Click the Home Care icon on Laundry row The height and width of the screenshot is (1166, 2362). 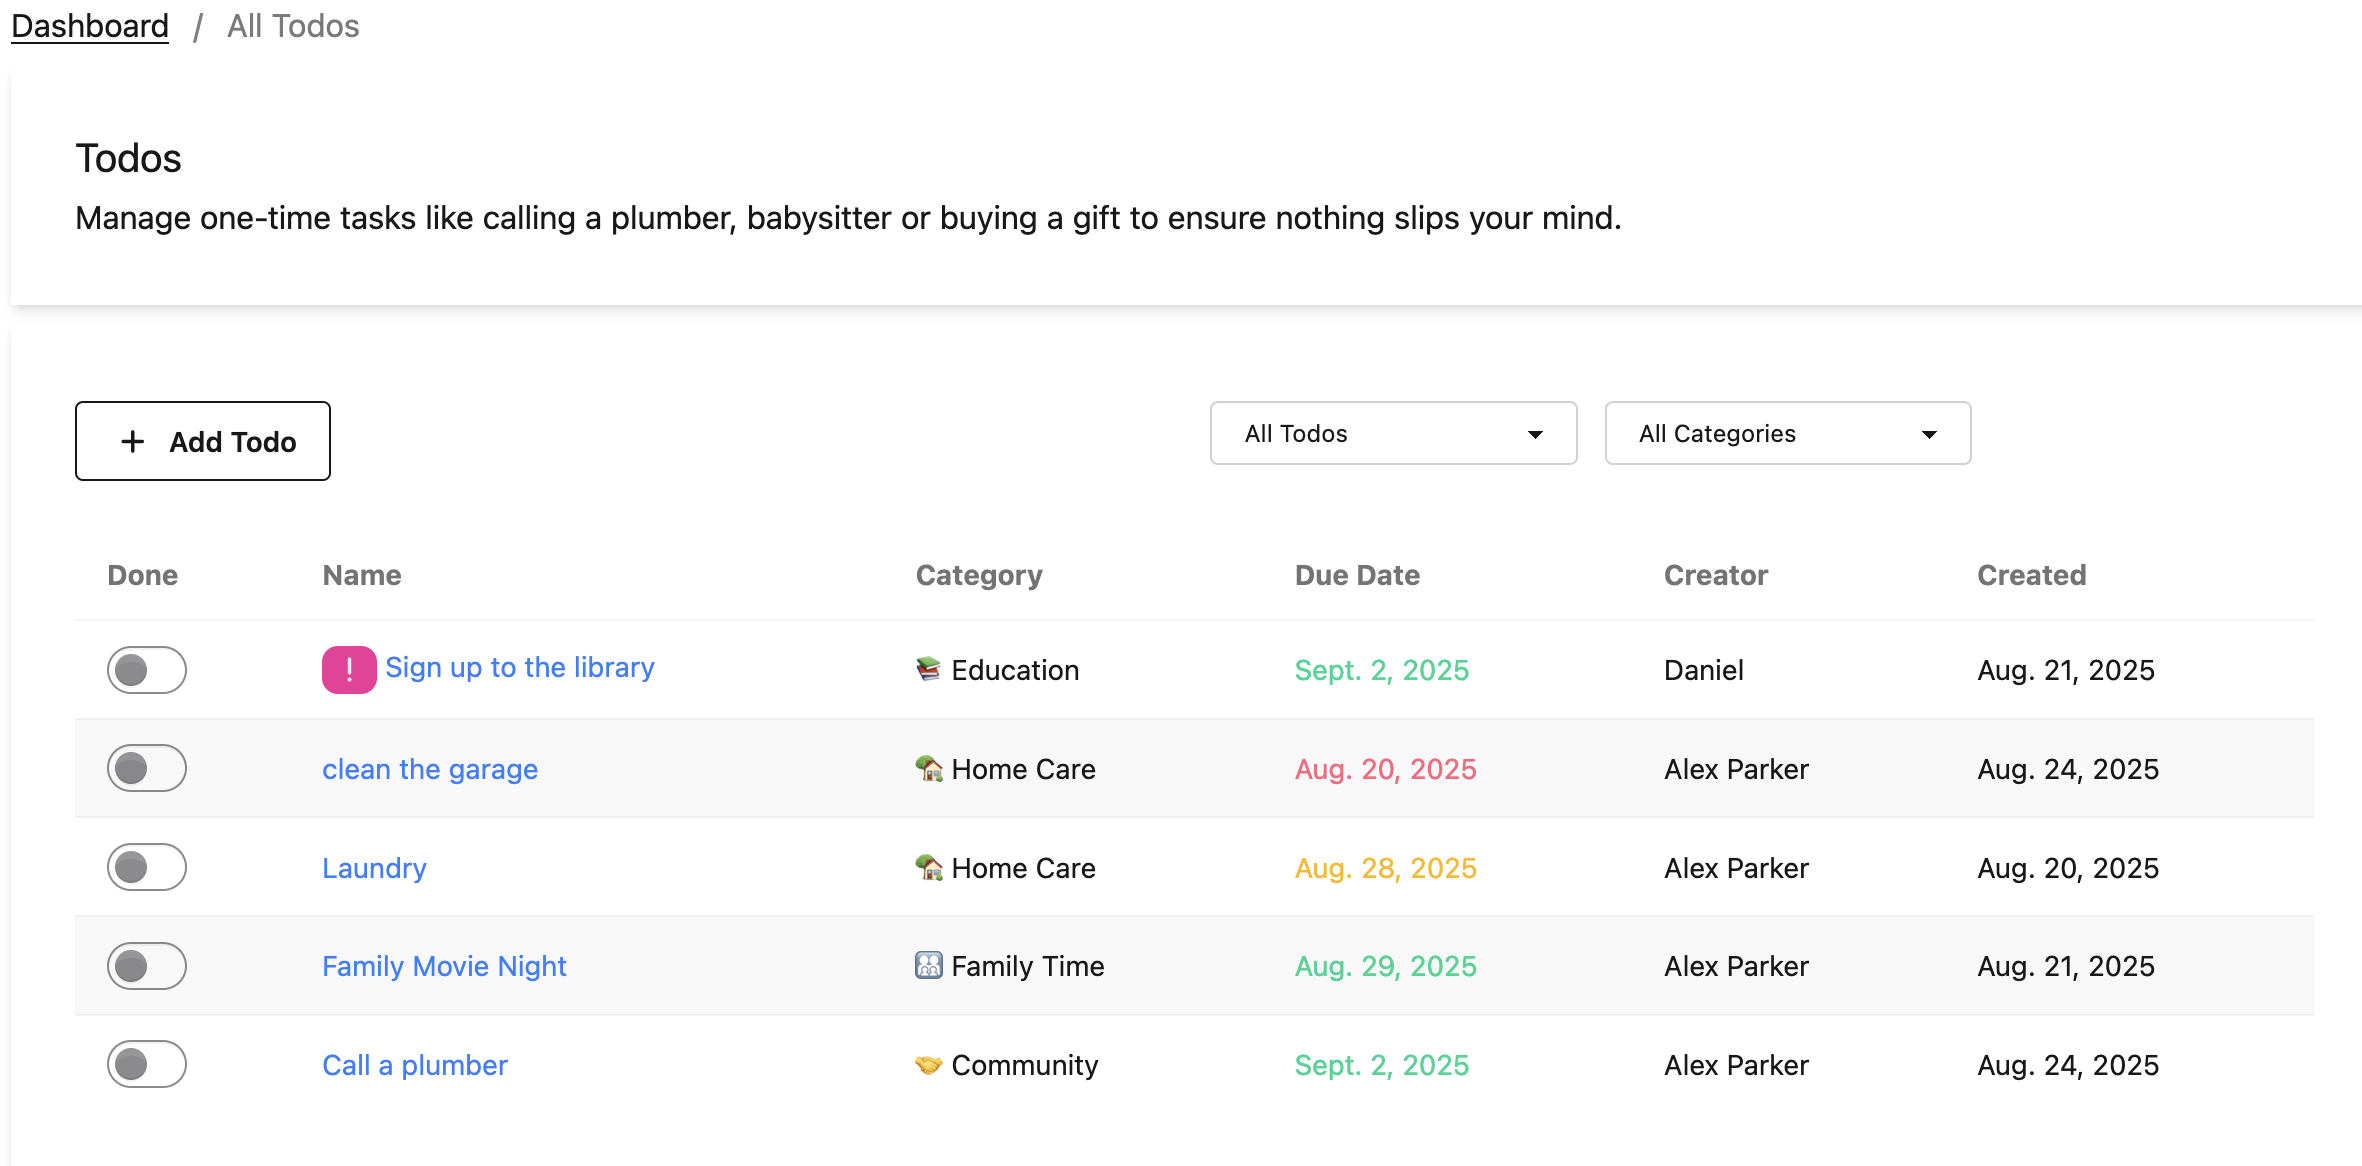tap(928, 867)
